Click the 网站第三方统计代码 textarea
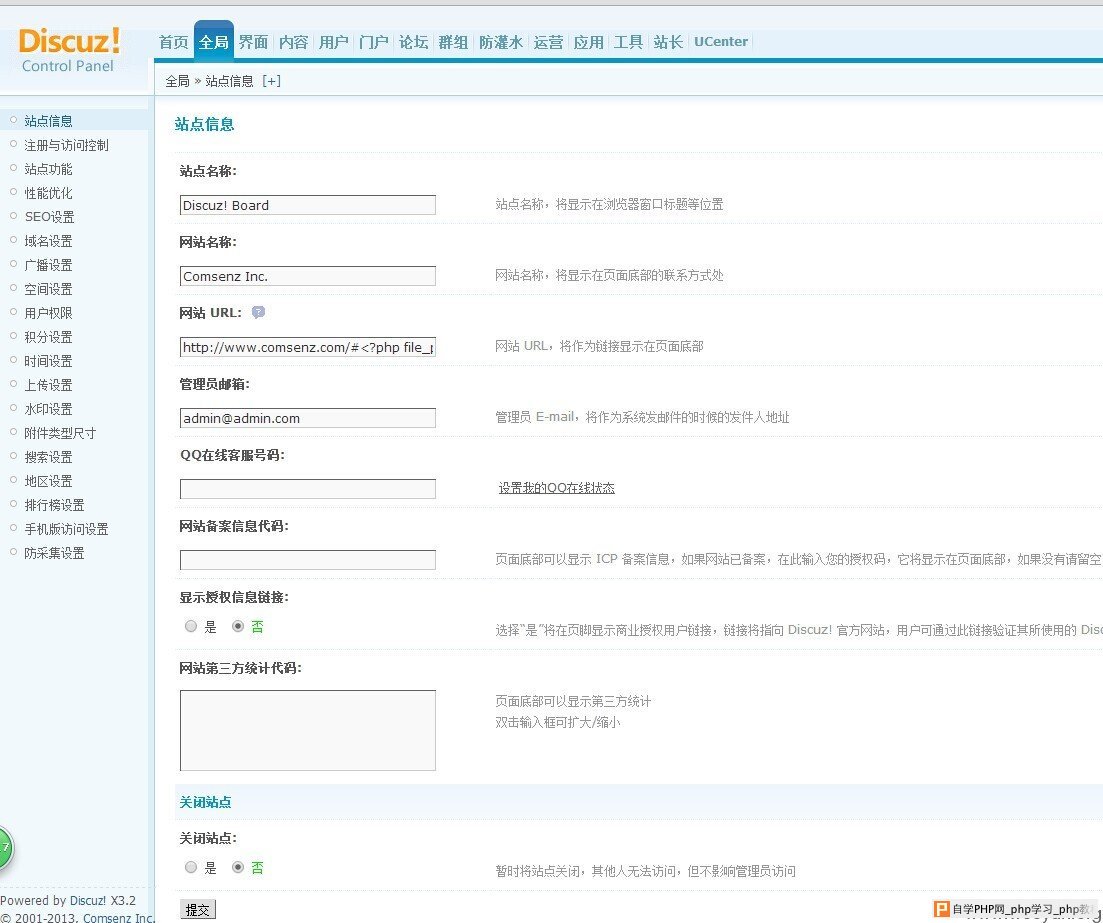The height and width of the screenshot is (923, 1103). tap(307, 730)
